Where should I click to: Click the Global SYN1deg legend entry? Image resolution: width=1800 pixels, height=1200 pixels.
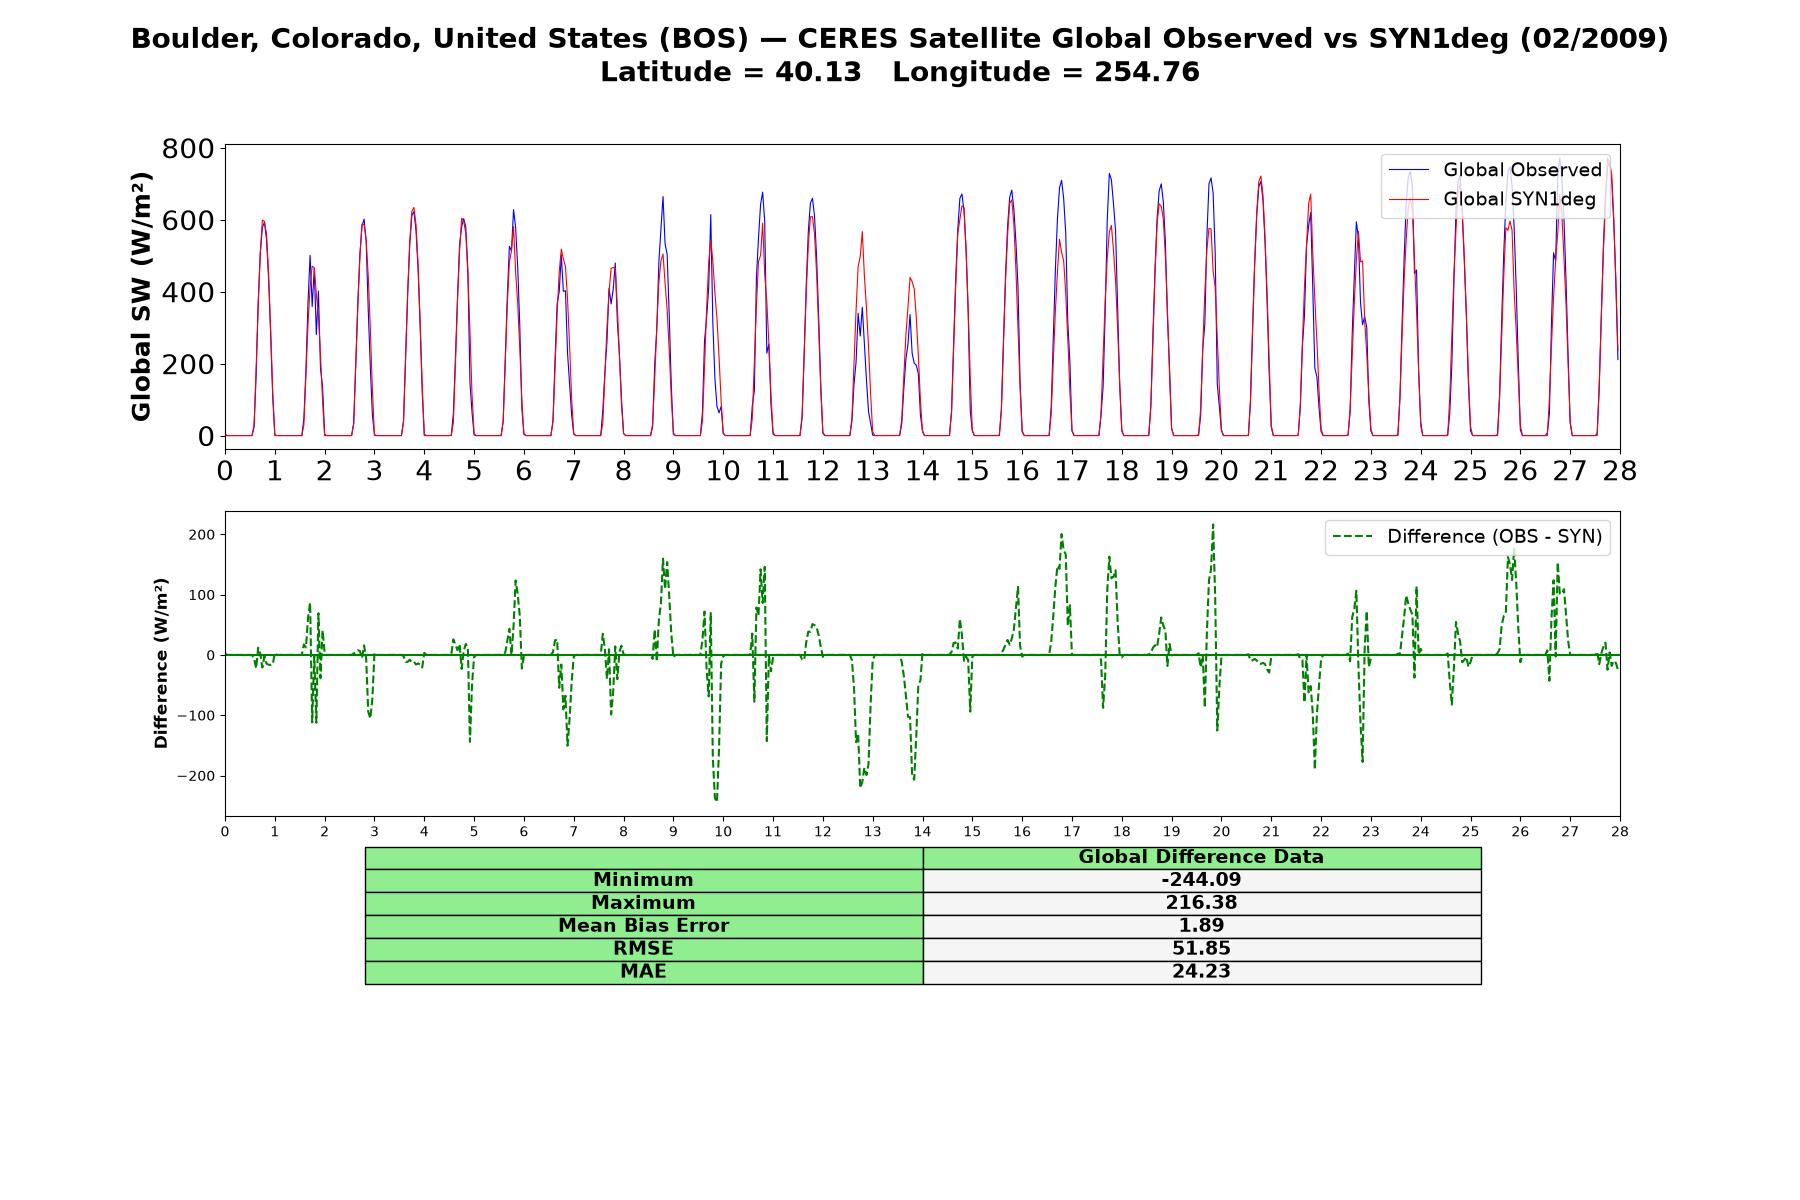click(1493, 199)
